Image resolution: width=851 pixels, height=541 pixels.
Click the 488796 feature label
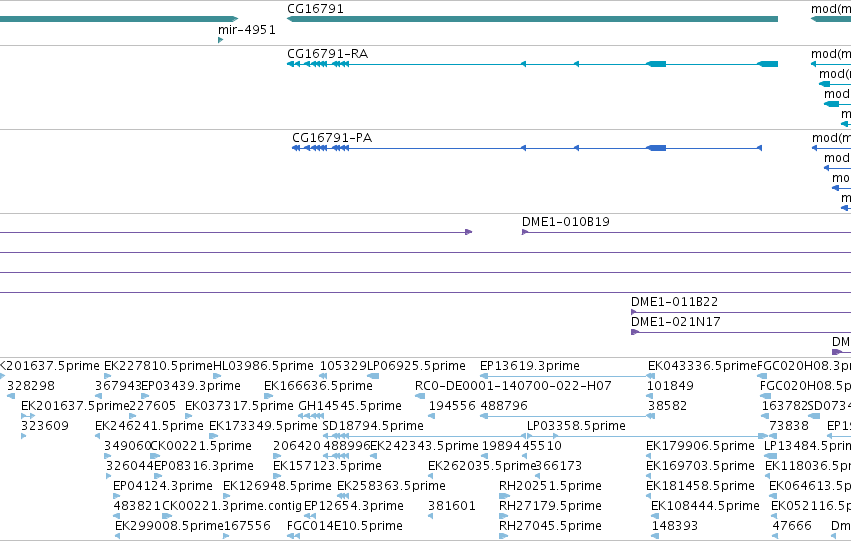pos(504,406)
